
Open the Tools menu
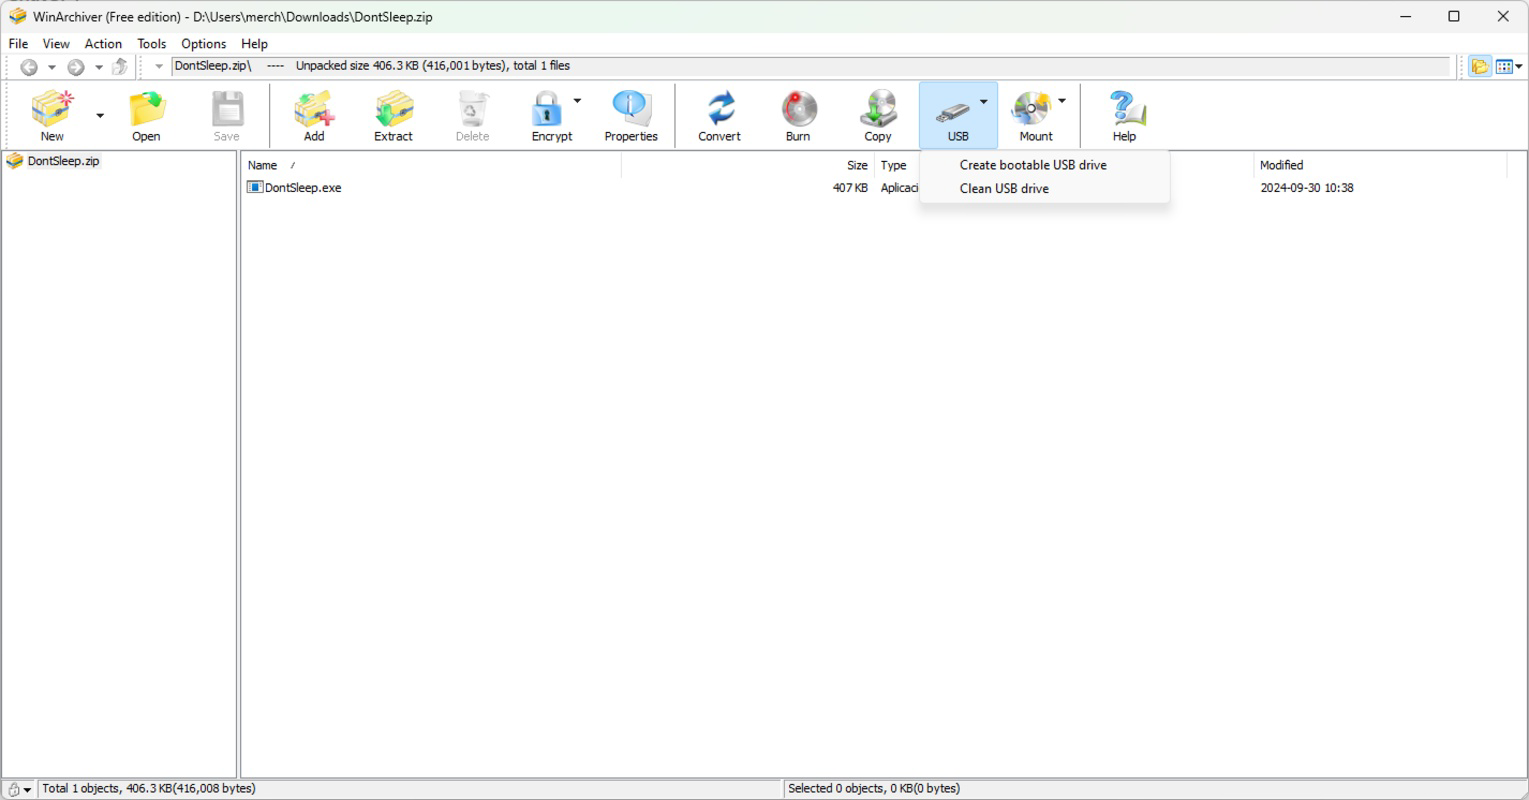[152, 44]
